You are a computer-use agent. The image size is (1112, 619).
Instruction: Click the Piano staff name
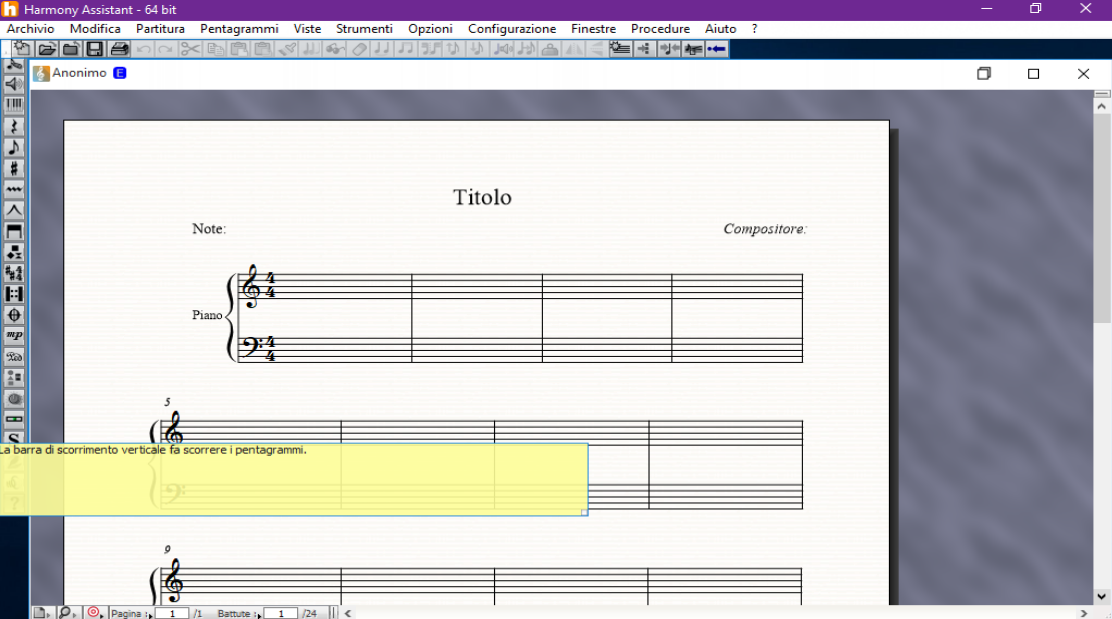point(207,315)
